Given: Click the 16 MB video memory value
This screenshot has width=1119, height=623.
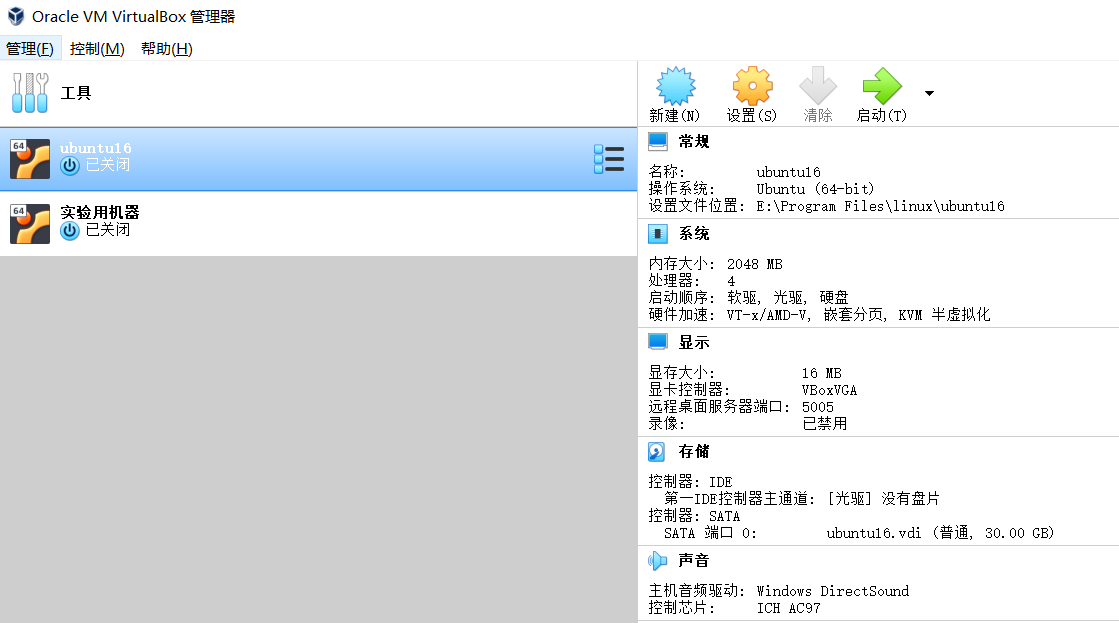Looking at the screenshot, I should pyautogui.click(x=822, y=373).
